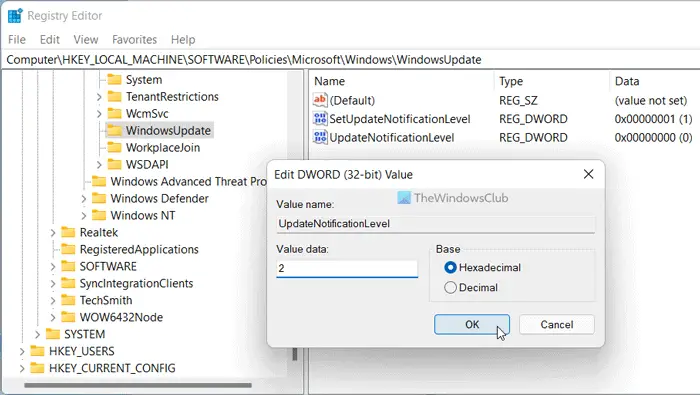Expand the HKEY_USERS hive
The height and width of the screenshot is (395, 700).
(x=22, y=351)
